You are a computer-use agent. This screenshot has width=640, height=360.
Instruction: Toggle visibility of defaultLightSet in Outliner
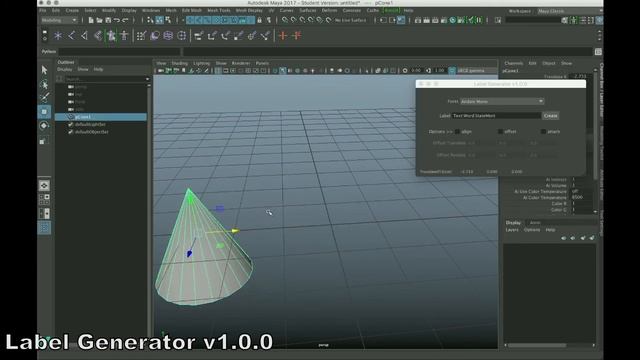pyautogui.click(x=71, y=124)
